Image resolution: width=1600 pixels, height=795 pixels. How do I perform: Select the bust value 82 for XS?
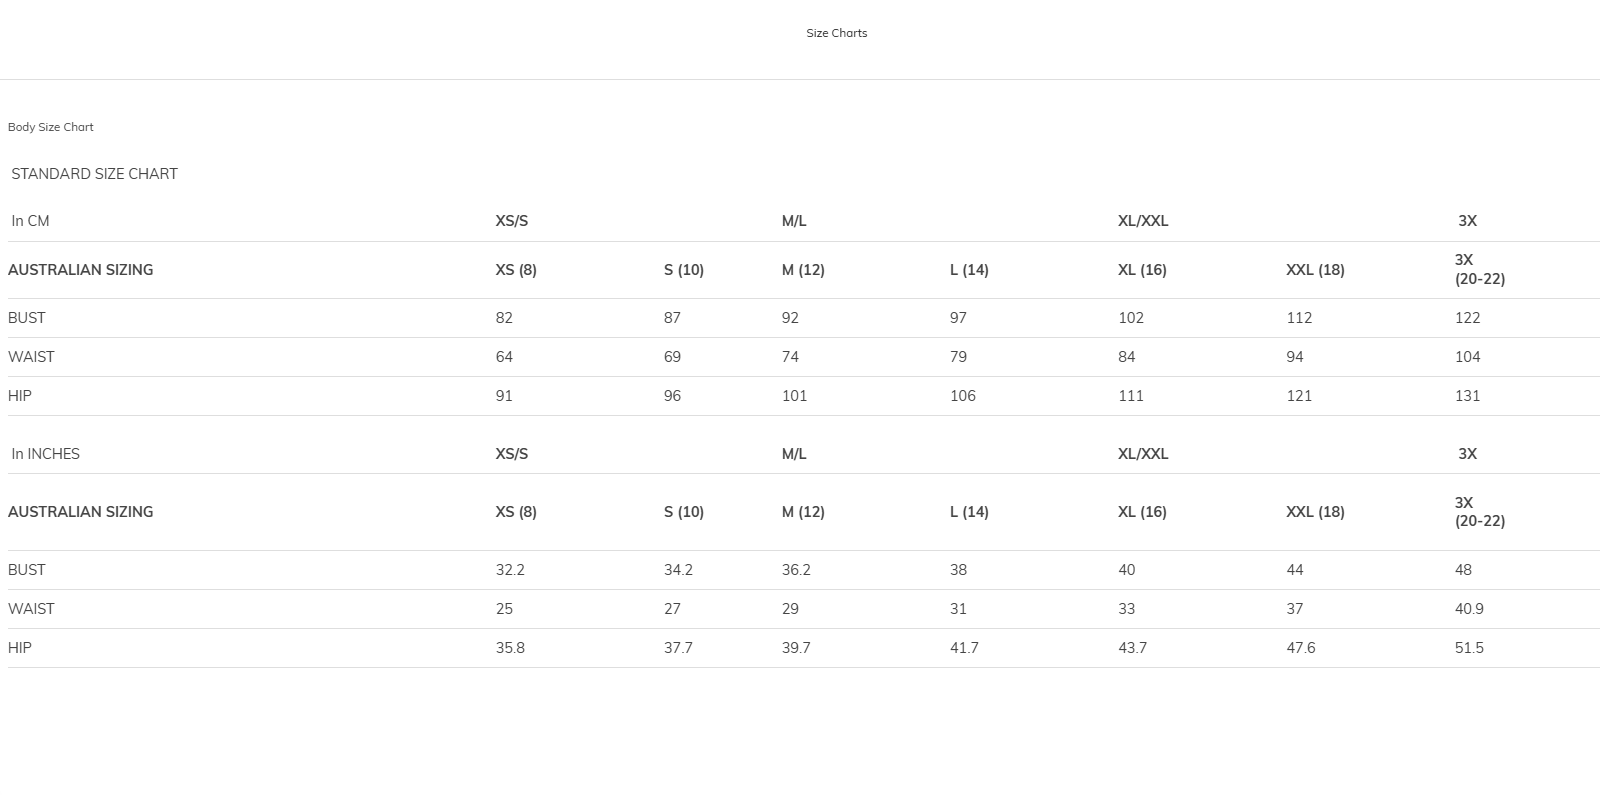pos(504,318)
